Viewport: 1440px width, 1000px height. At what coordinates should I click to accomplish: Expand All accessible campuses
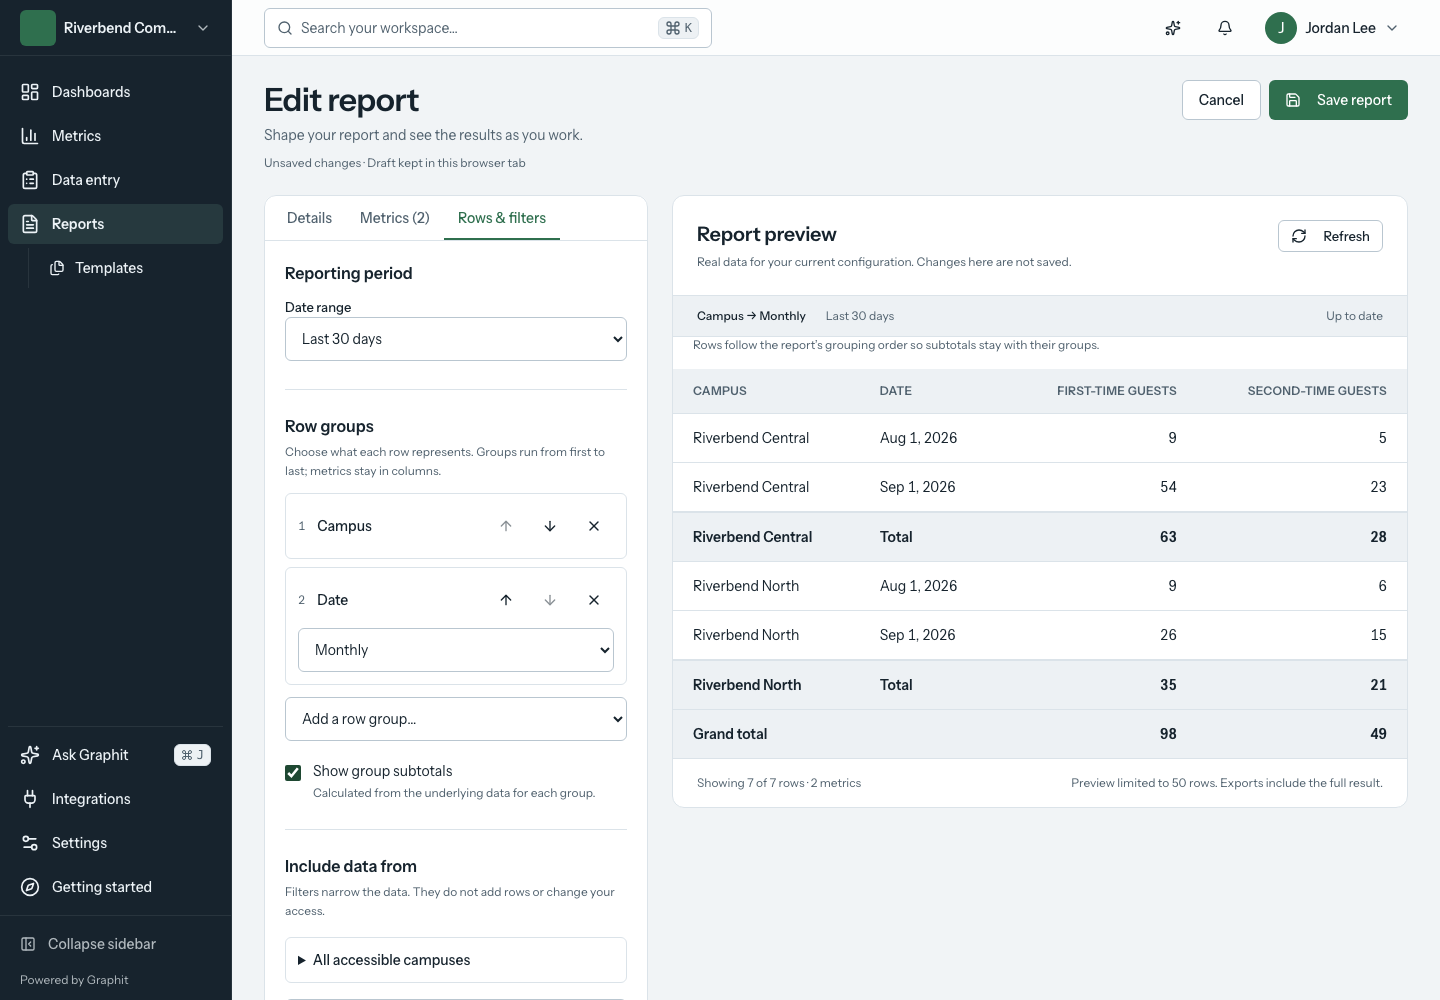456,960
